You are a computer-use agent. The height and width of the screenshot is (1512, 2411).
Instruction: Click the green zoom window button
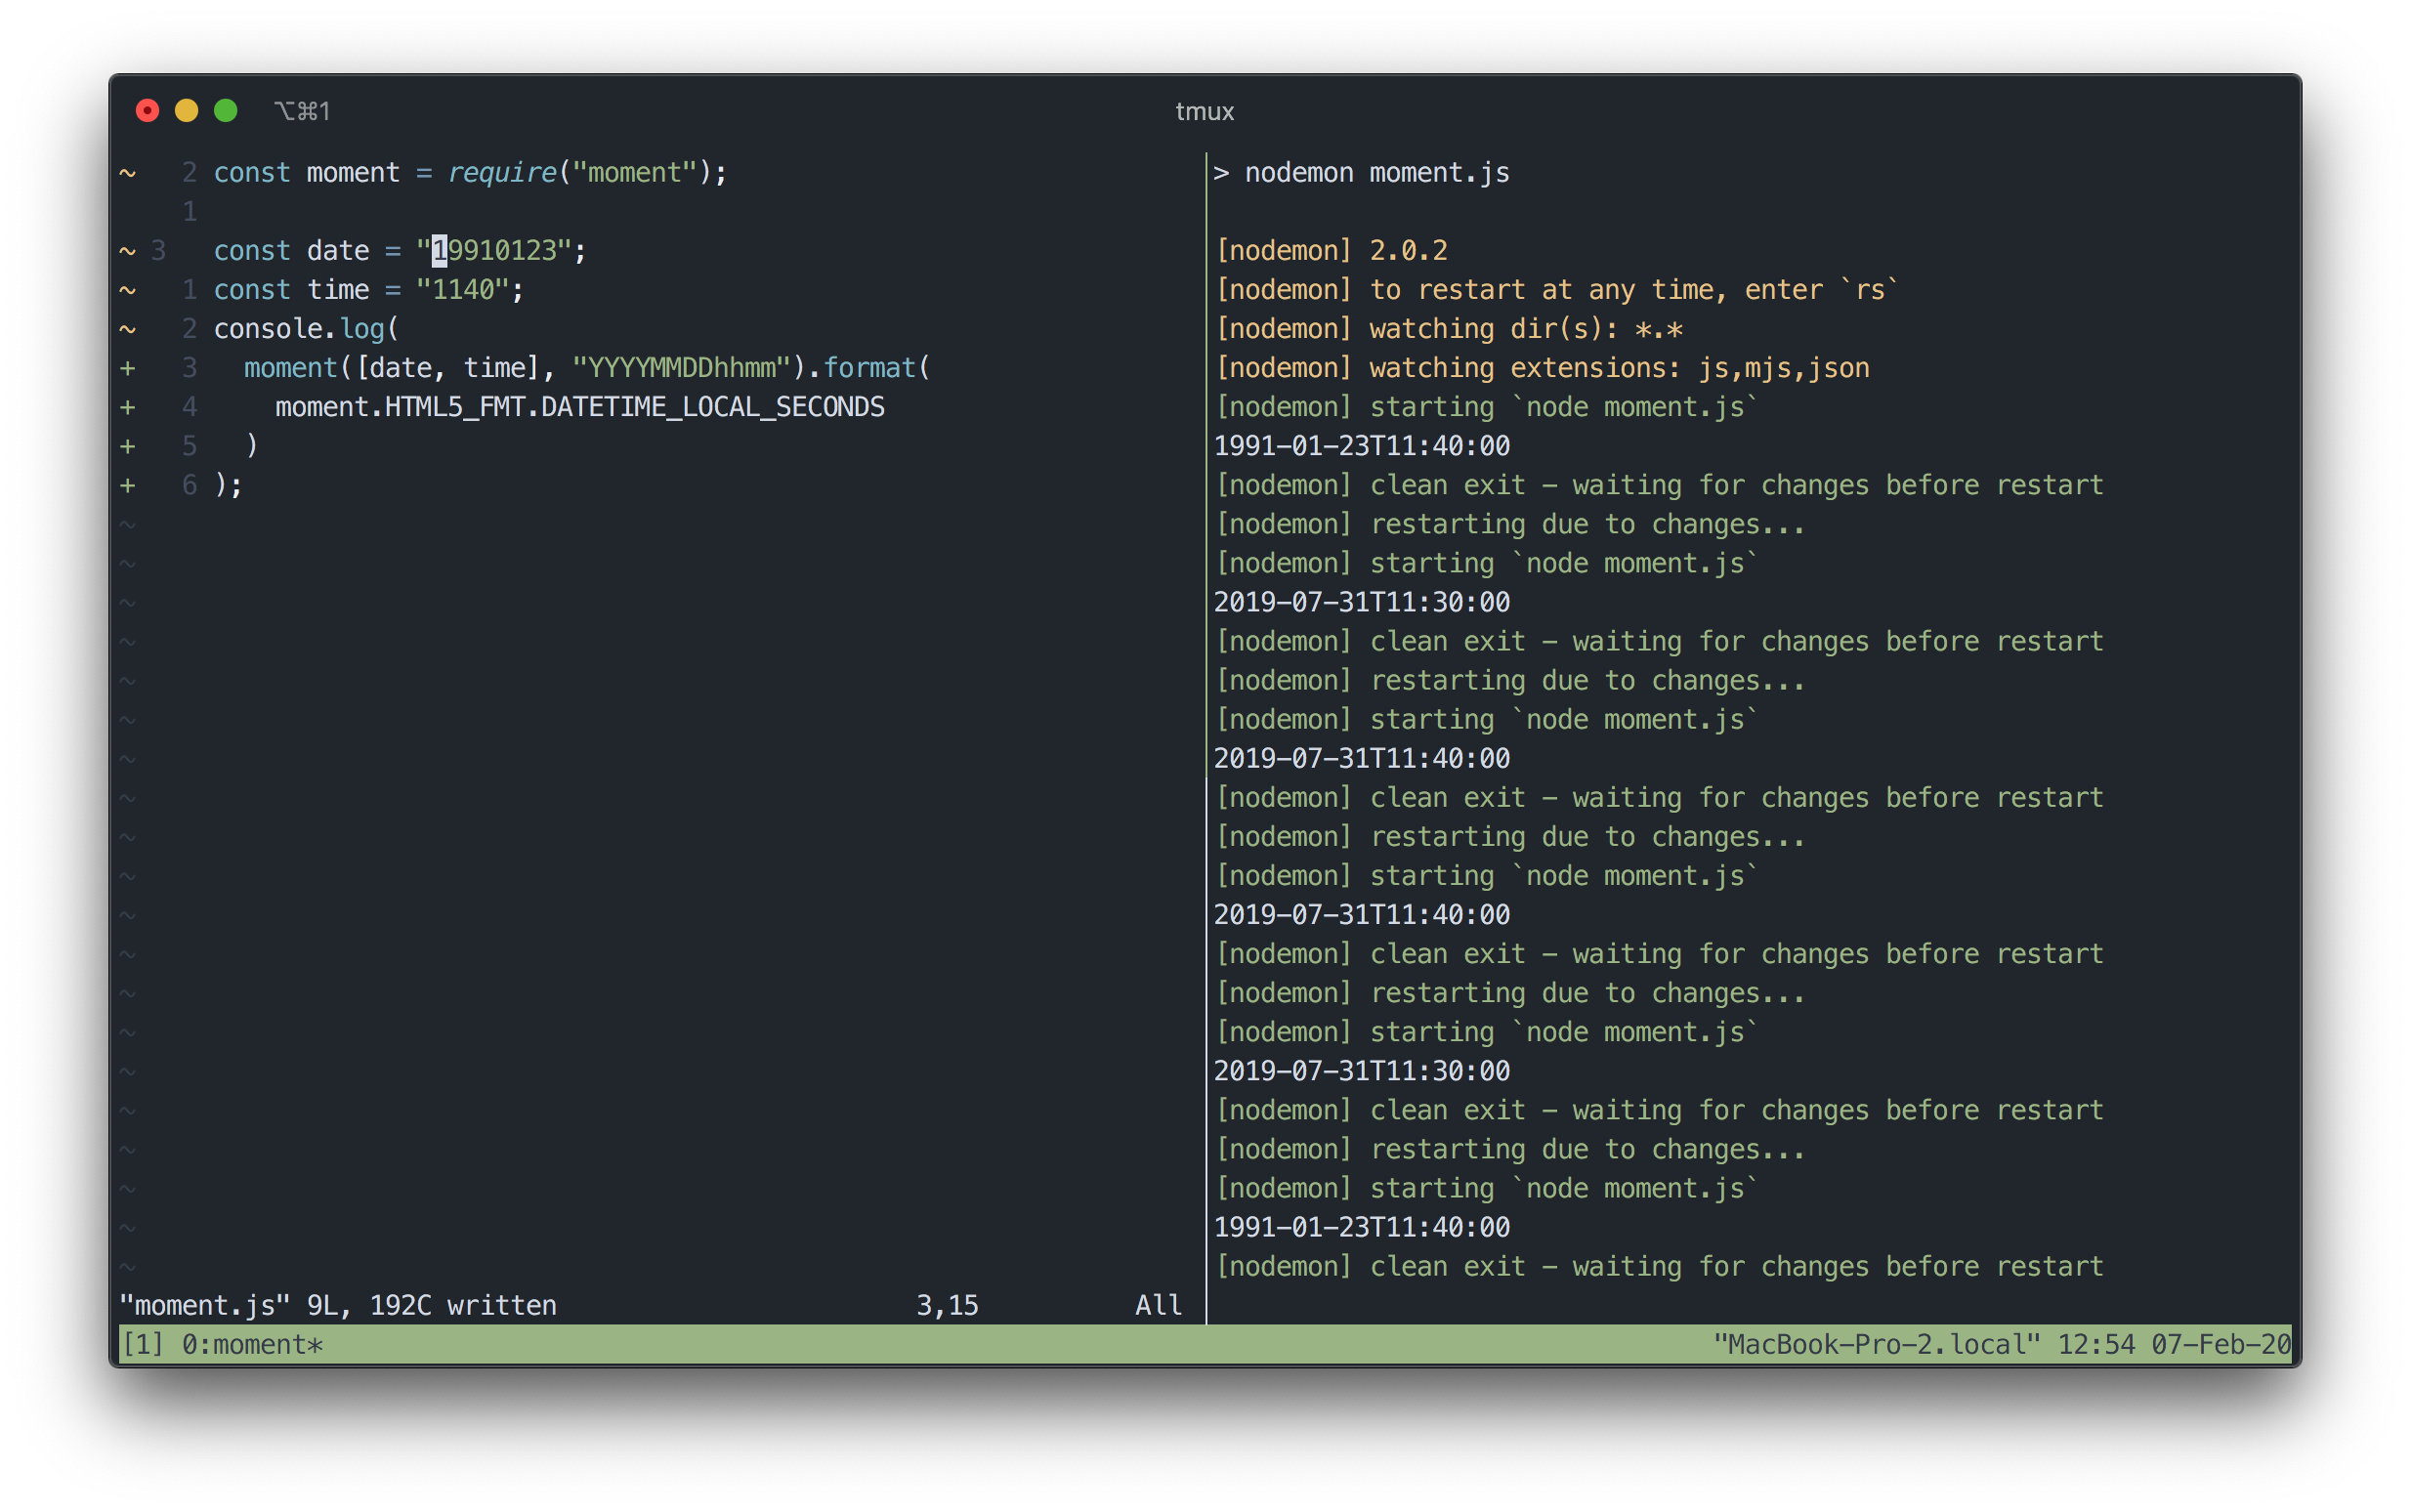[x=226, y=111]
